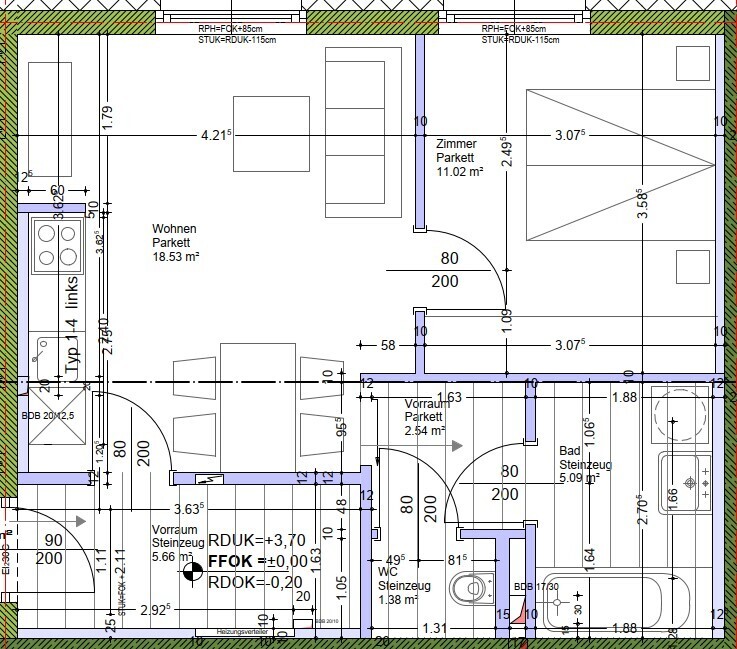Click the square coffee table
The height and width of the screenshot is (649, 737).
[x=271, y=134]
